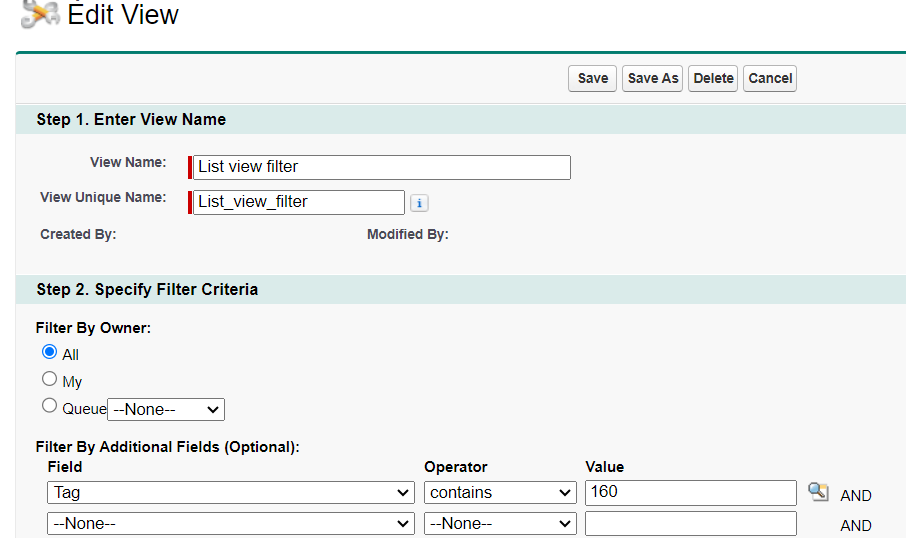906x538 pixels.
Task: Click the Step 2 Specify Filter Criteria header
Action: [147, 289]
